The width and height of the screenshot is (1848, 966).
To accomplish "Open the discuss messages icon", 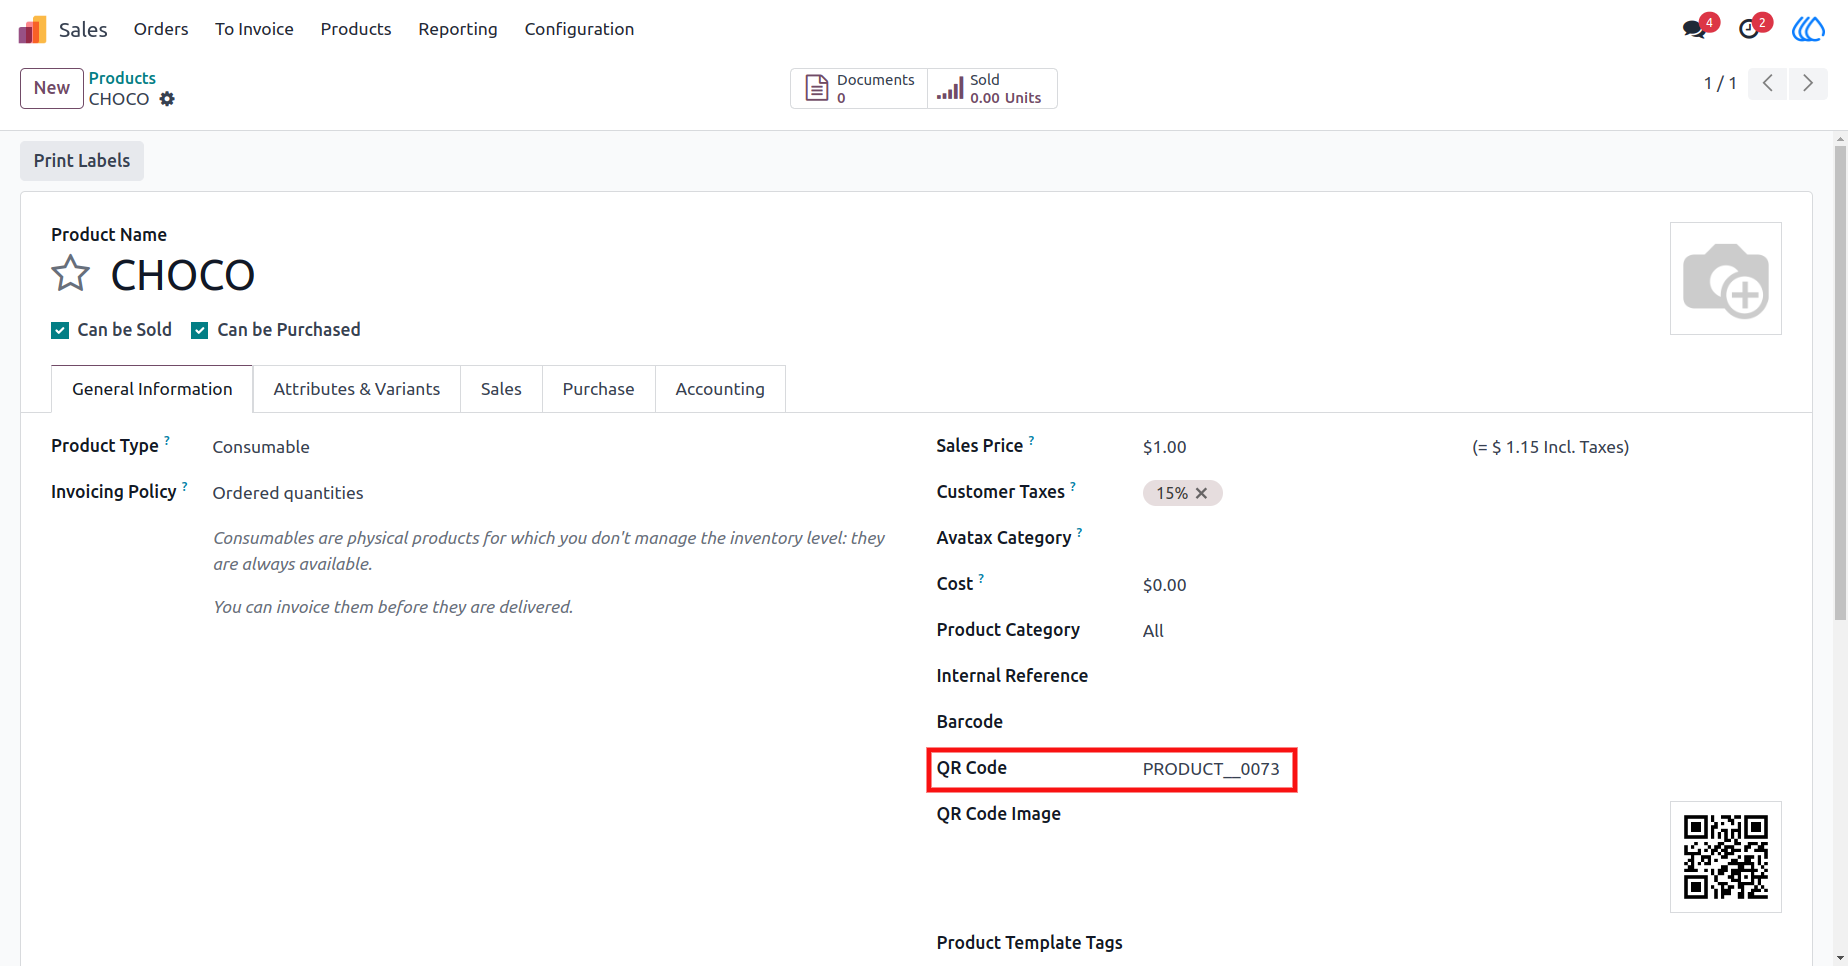I will (x=1695, y=28).
